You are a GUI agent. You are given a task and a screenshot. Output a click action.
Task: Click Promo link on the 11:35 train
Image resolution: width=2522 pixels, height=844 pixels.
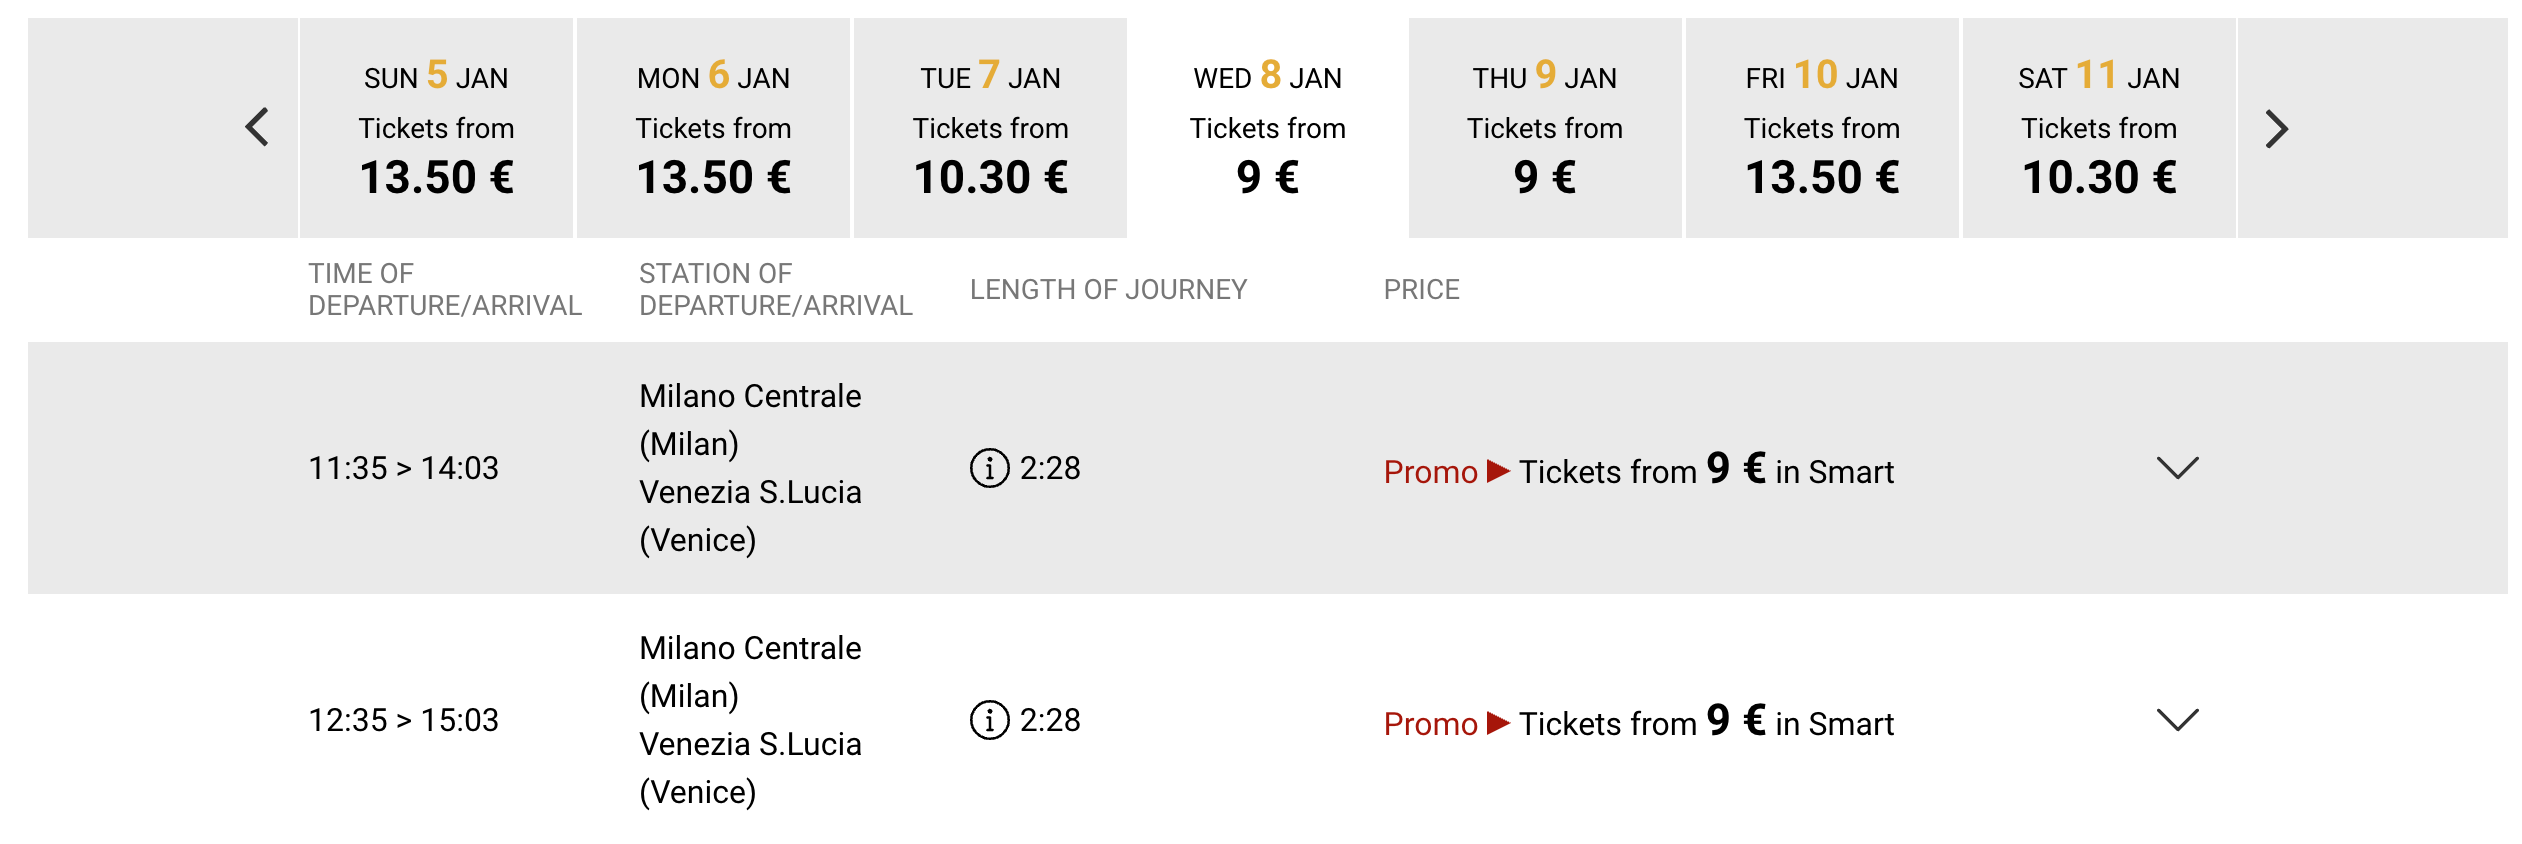pyautogui.click(x=1430, y=471)
